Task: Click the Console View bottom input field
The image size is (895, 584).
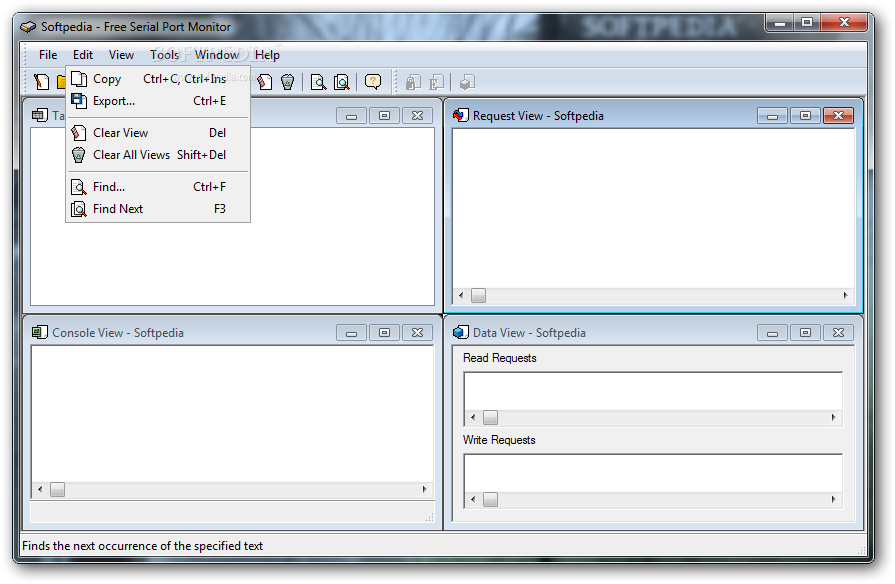Action: [x=232, y=512]
